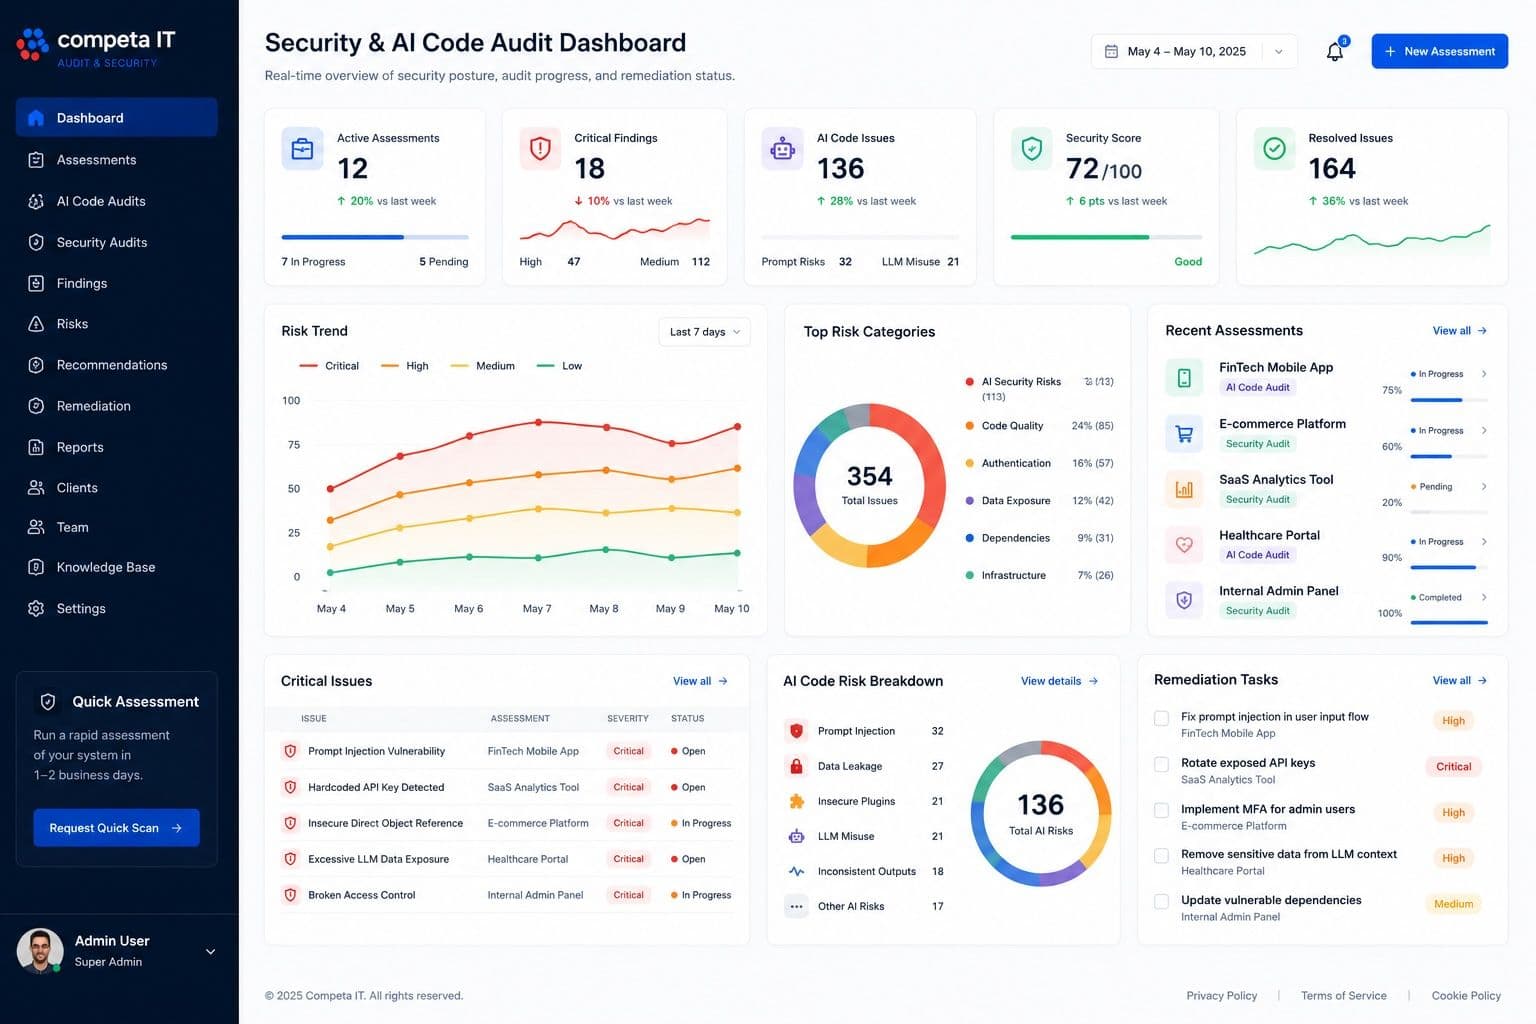Click the Internal Admin Panel shield icon
1536x1024 pixels.
(x=1184, y=600)
